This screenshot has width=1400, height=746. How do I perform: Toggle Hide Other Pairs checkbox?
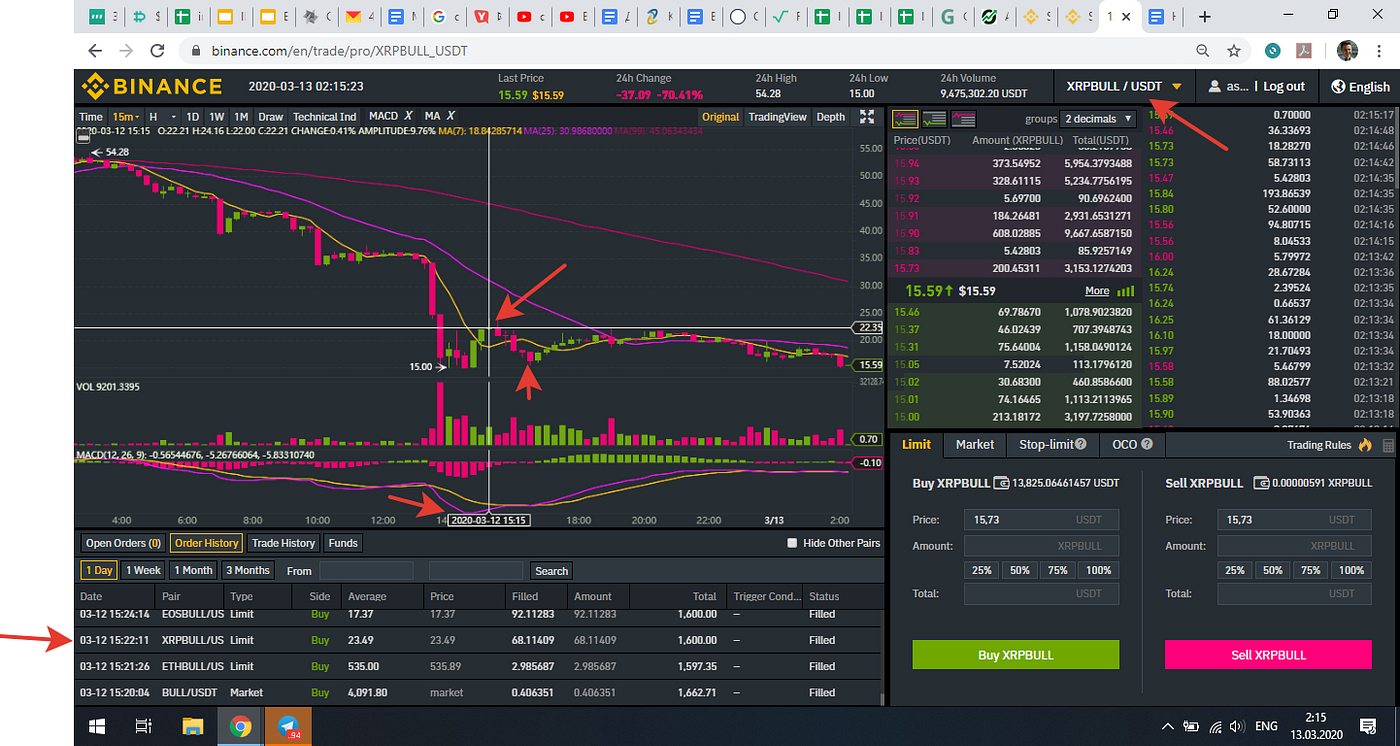(x=792, y=543)
